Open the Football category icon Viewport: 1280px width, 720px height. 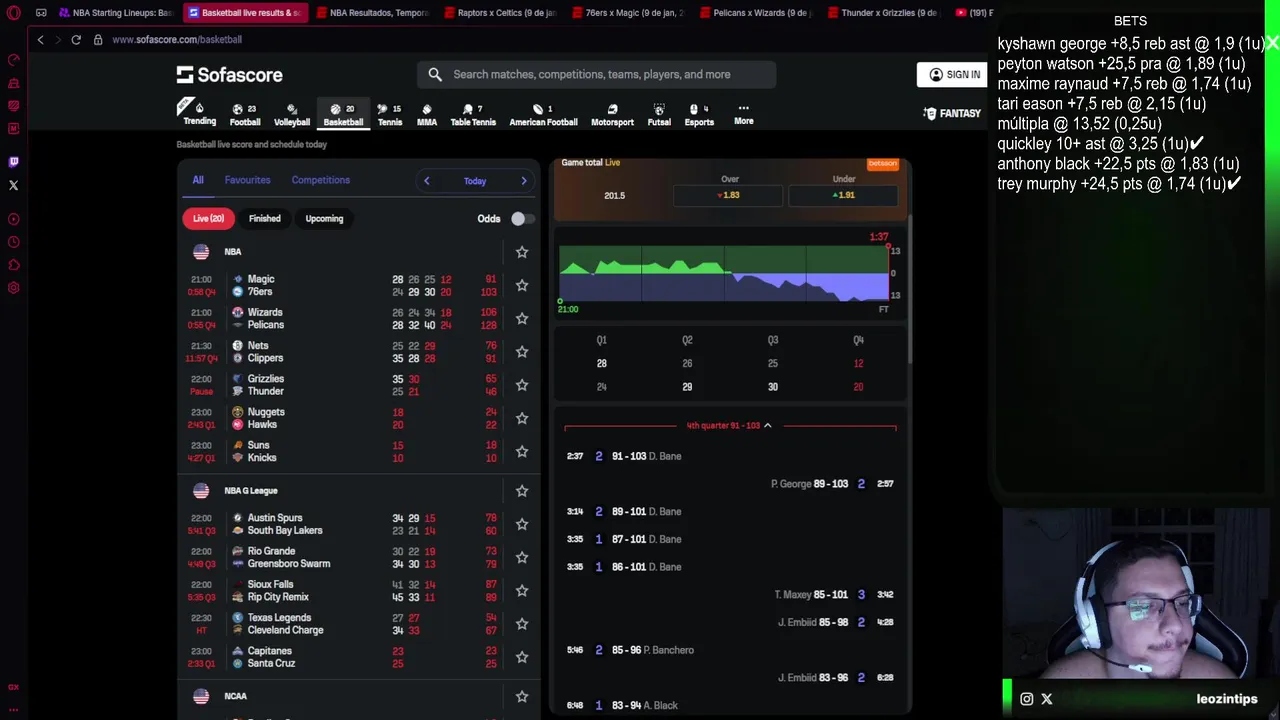click(245, 114)
